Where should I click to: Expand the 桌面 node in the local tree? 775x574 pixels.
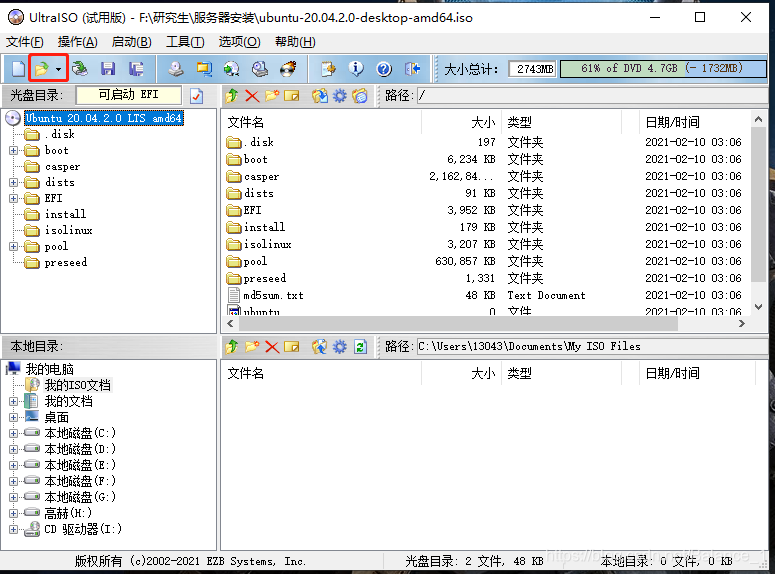(x=13, y=417)
